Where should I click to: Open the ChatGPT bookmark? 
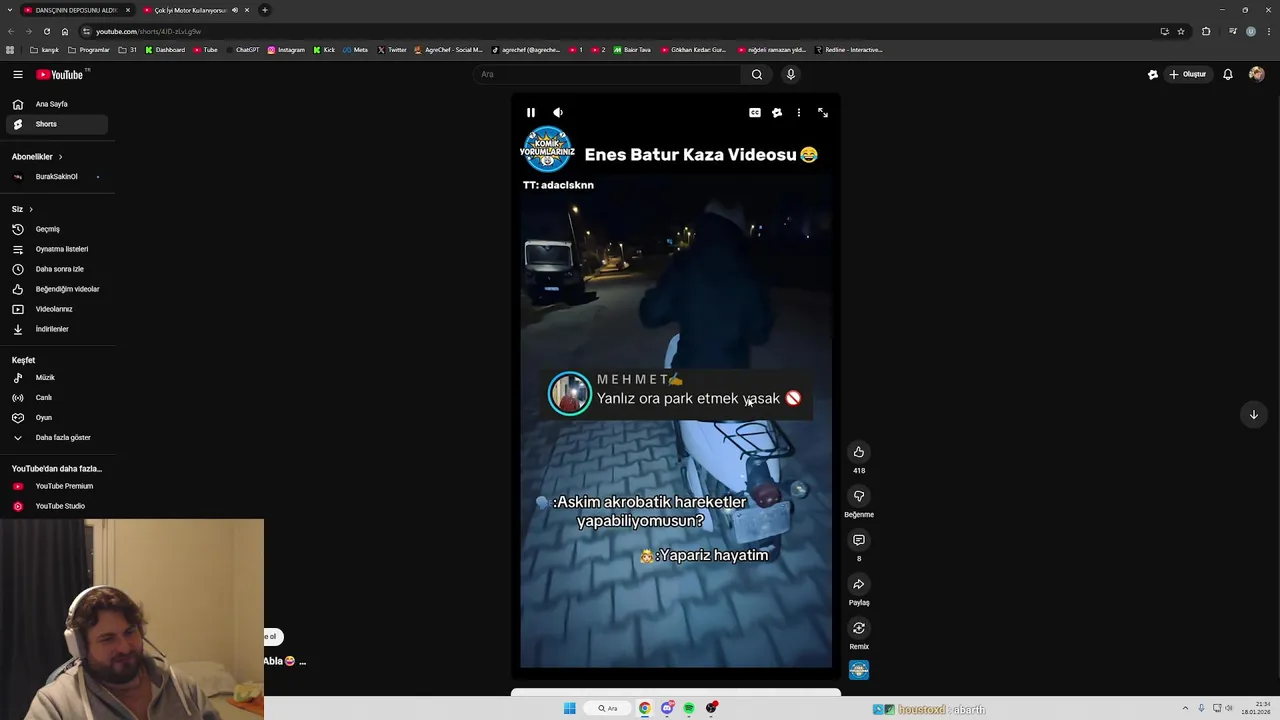click(x=242, y=50)
